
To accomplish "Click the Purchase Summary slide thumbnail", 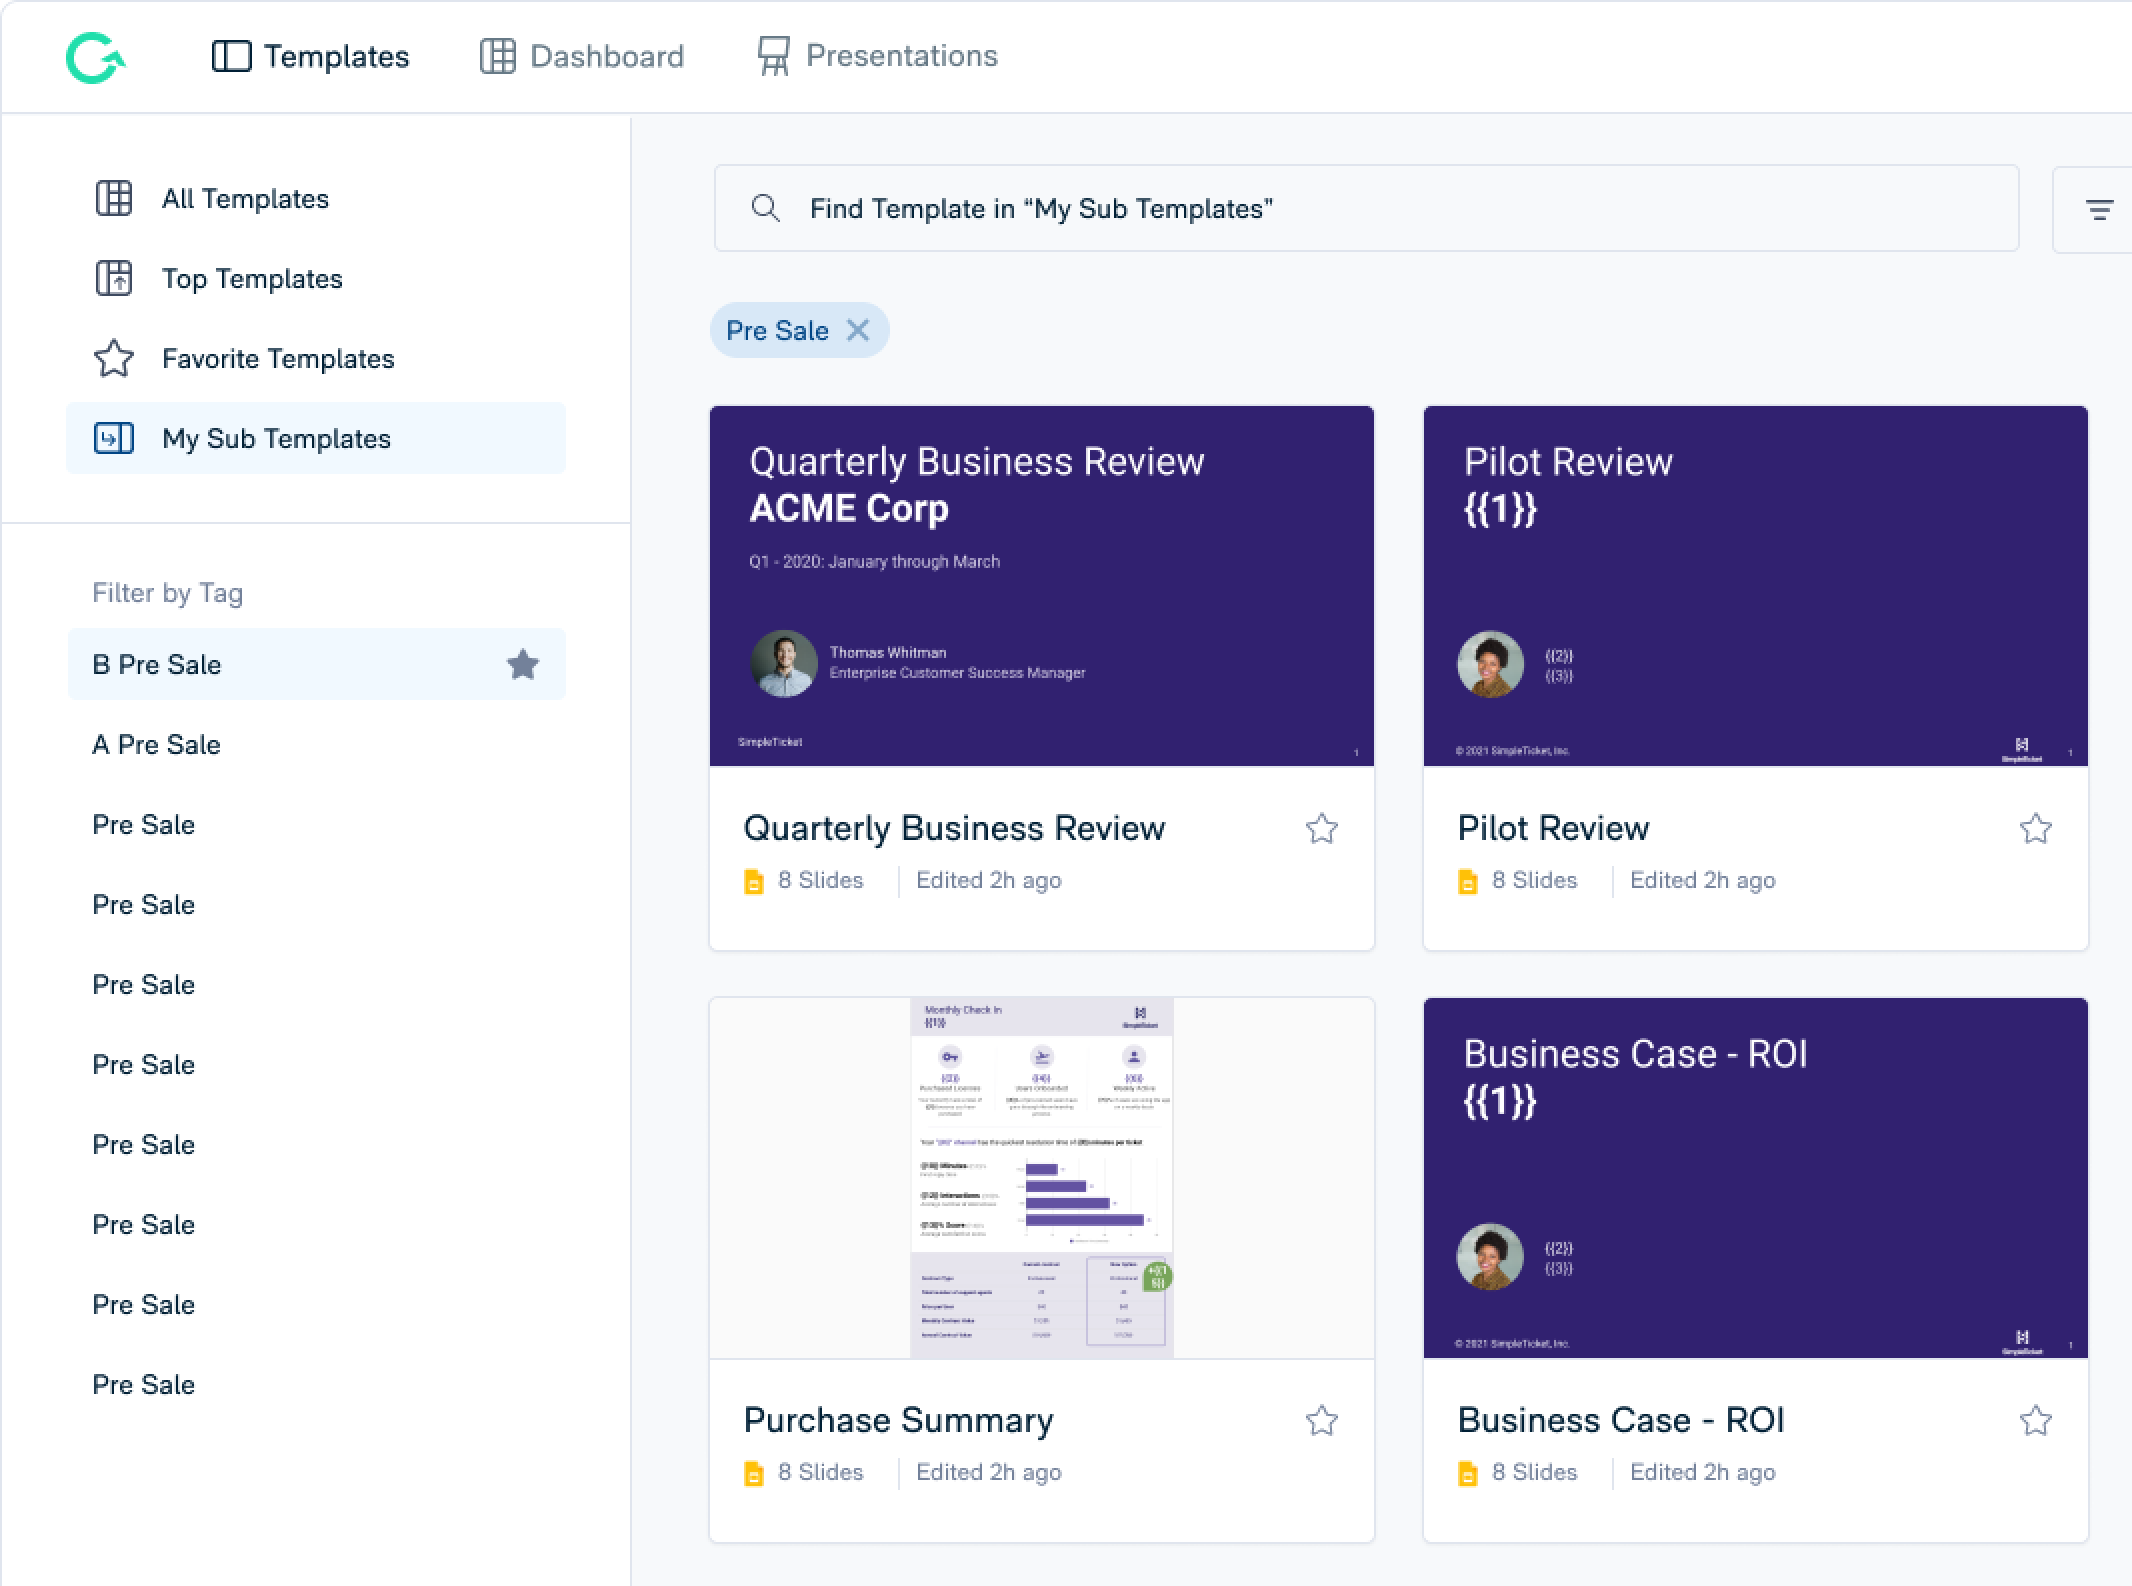I will pos(1041,1178).
